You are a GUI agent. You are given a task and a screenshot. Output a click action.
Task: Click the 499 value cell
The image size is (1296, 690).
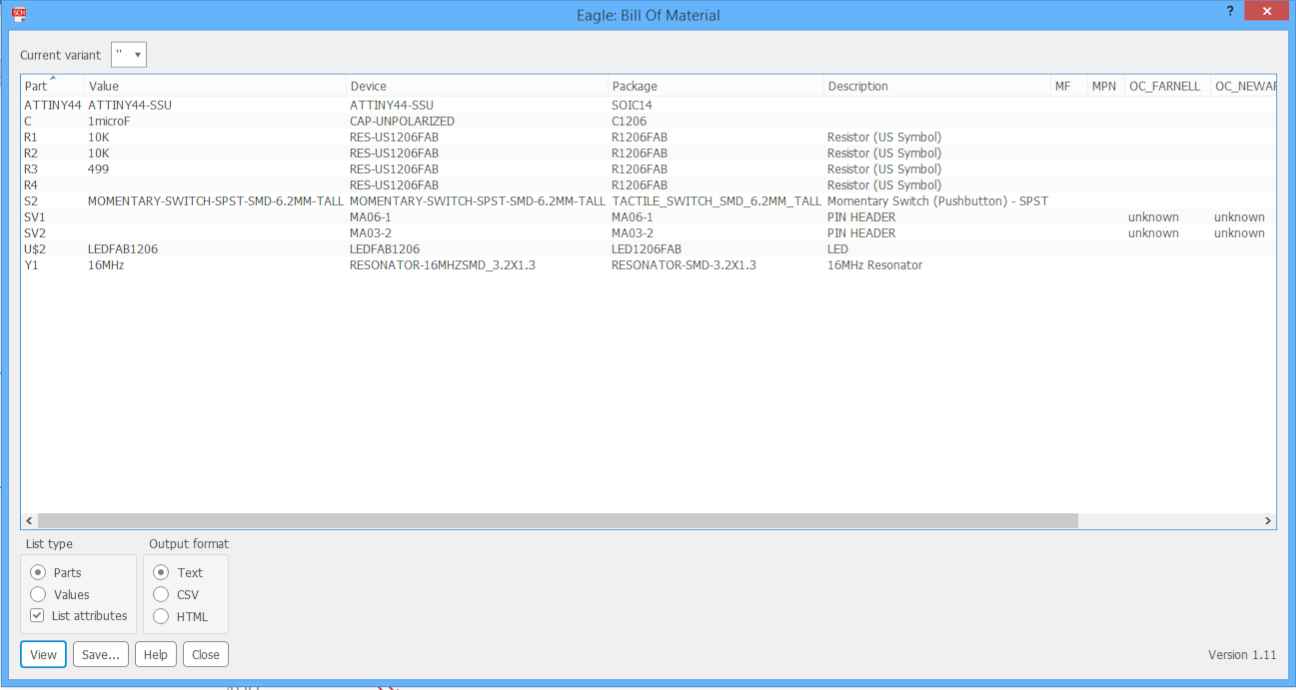coord(98,169)
